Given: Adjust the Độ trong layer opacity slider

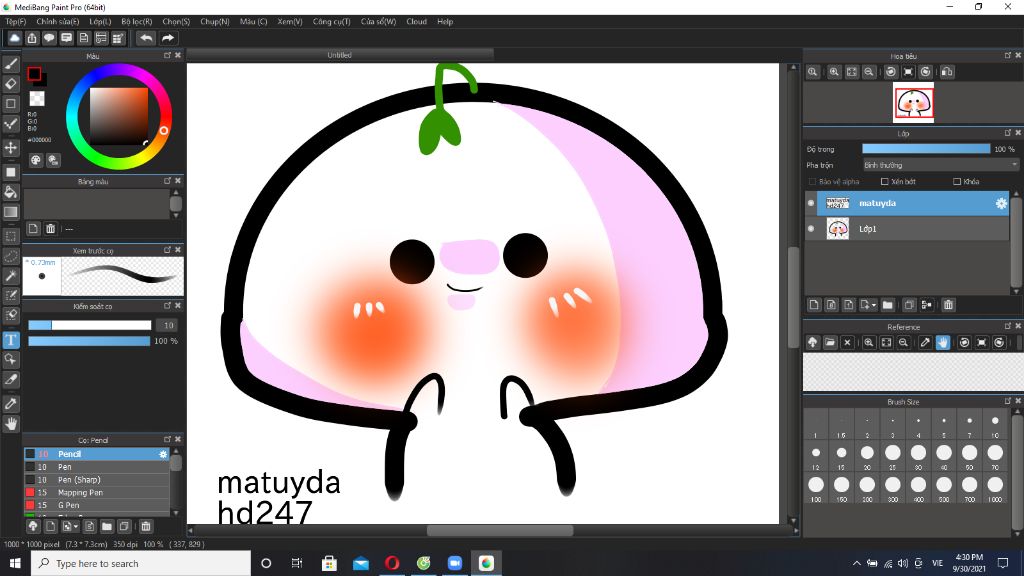Looking at the screenshot, I should tap(926, 149).
